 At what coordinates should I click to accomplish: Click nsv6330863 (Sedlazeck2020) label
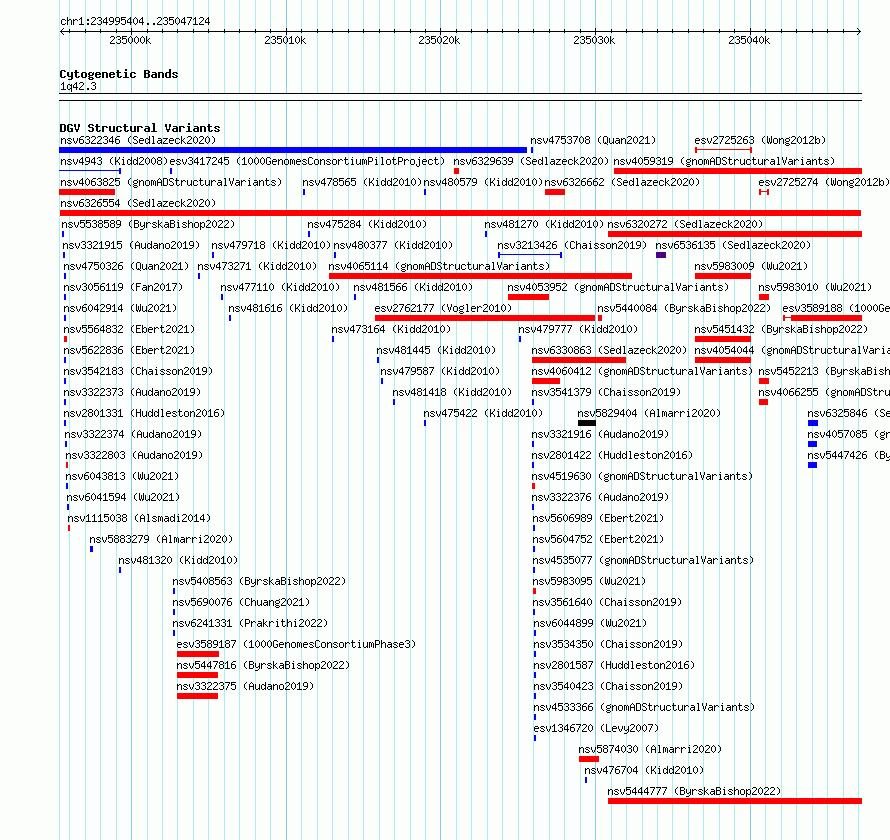[609, 350]
